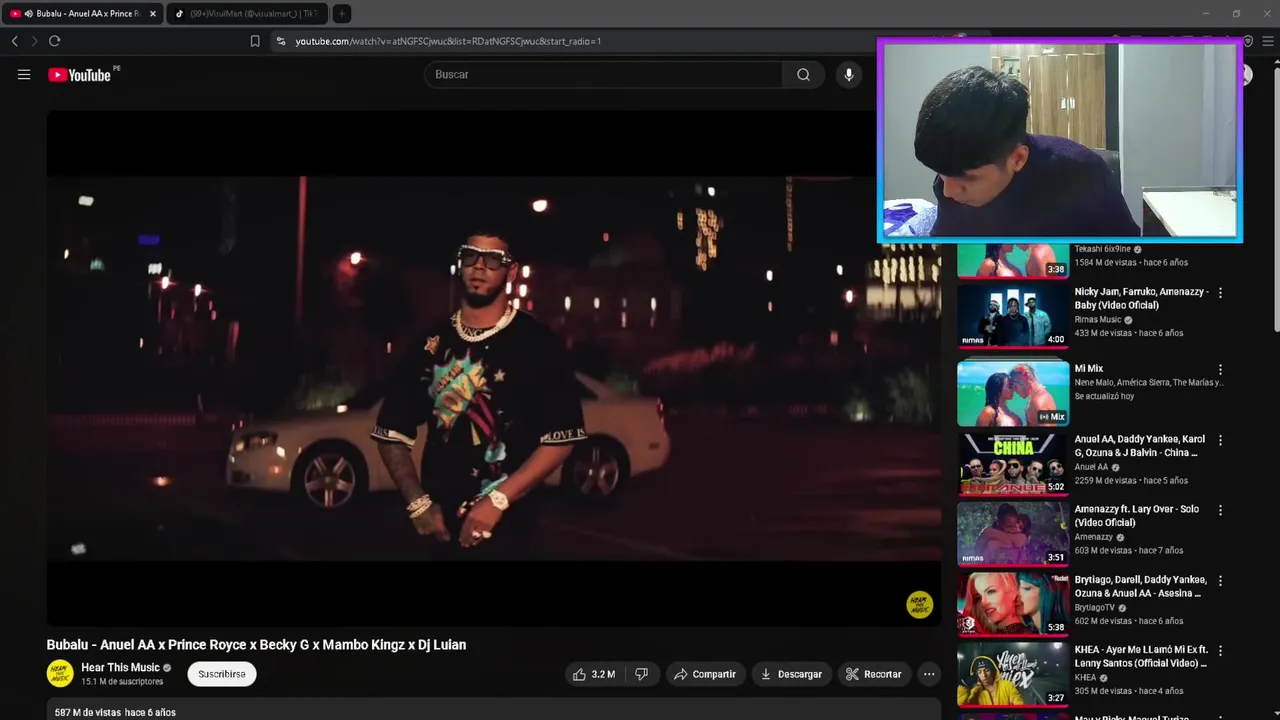Bookmark this page with the bookmark icon
1280x720 pixels.
coord(255,41)
